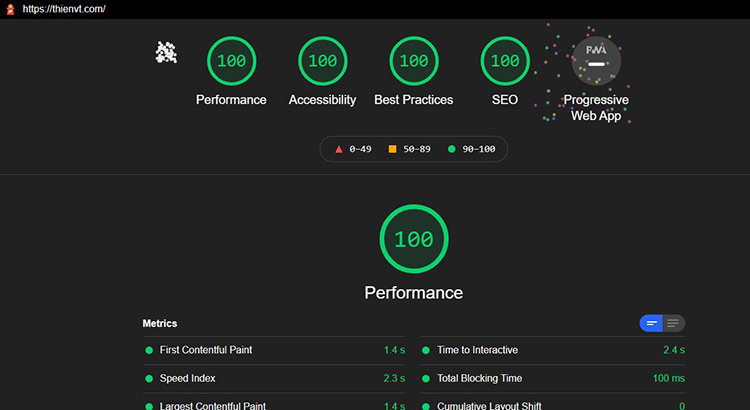This screenshot has height=410, width=750.
Task: Click the large central Performance gauge
Action: (413, 239)
